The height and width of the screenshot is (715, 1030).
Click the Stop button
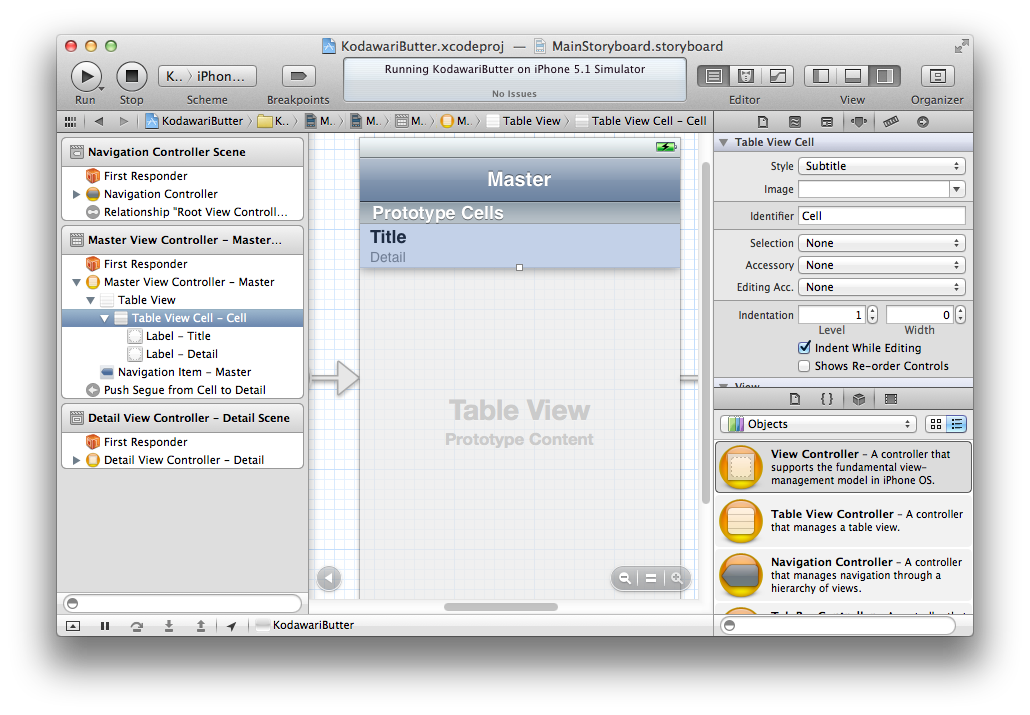pos(131,76)
